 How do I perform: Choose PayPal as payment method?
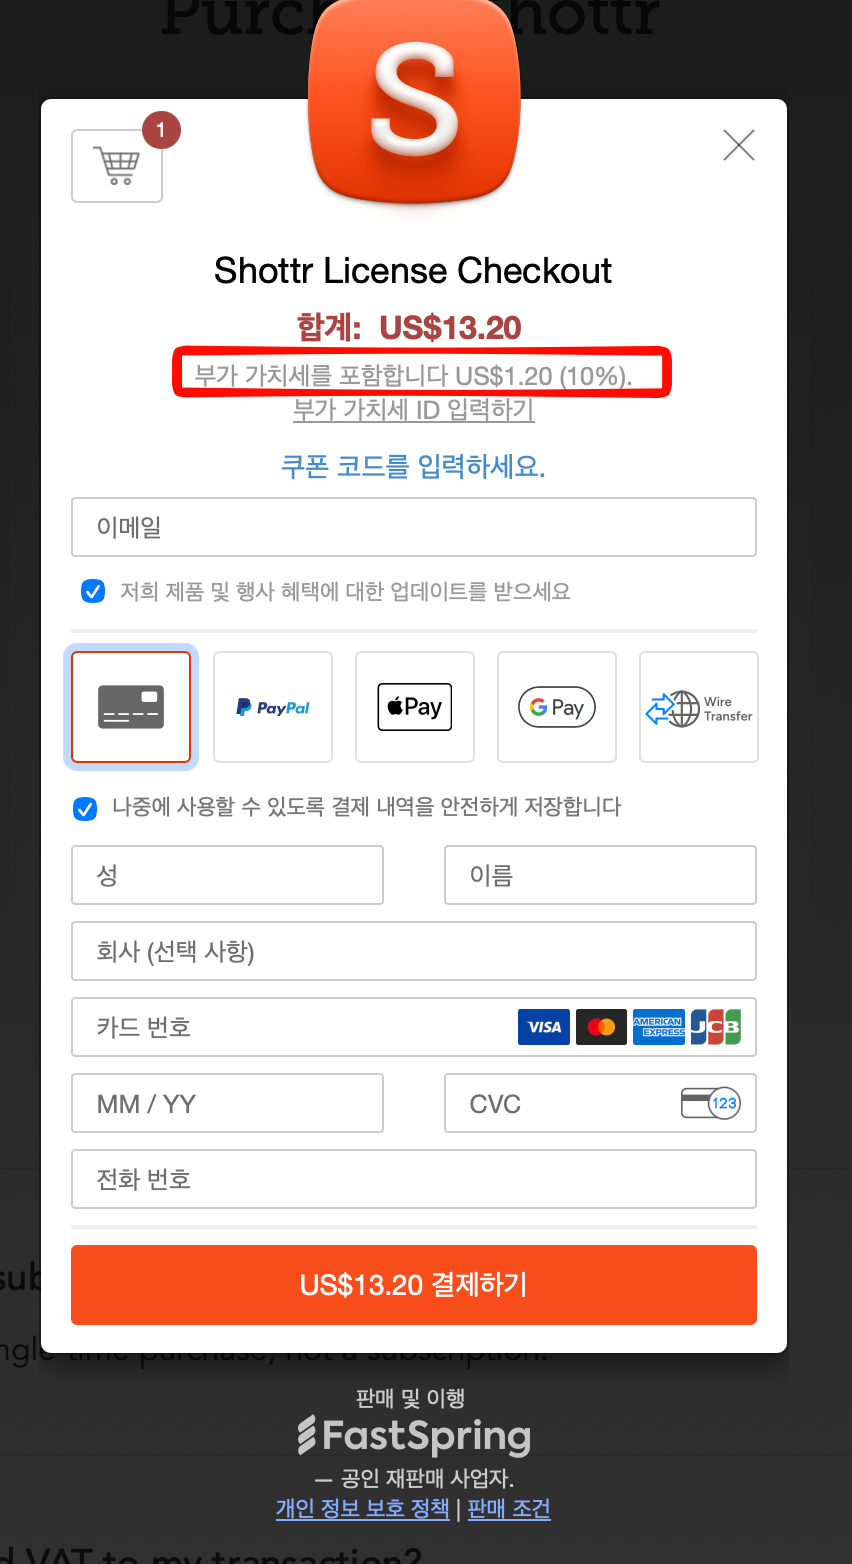pyautogui.click(x=273, y=707)
